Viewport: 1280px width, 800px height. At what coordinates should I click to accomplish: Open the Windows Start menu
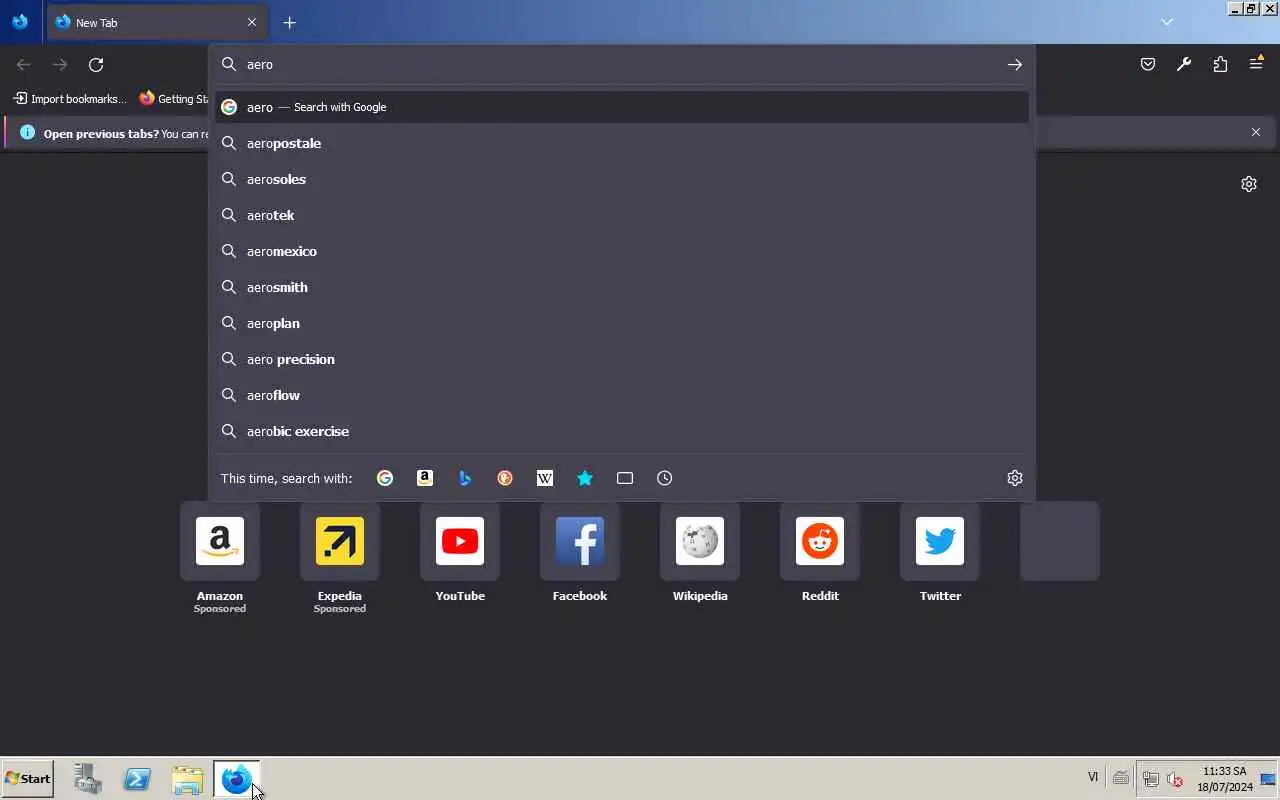[28, 779]
